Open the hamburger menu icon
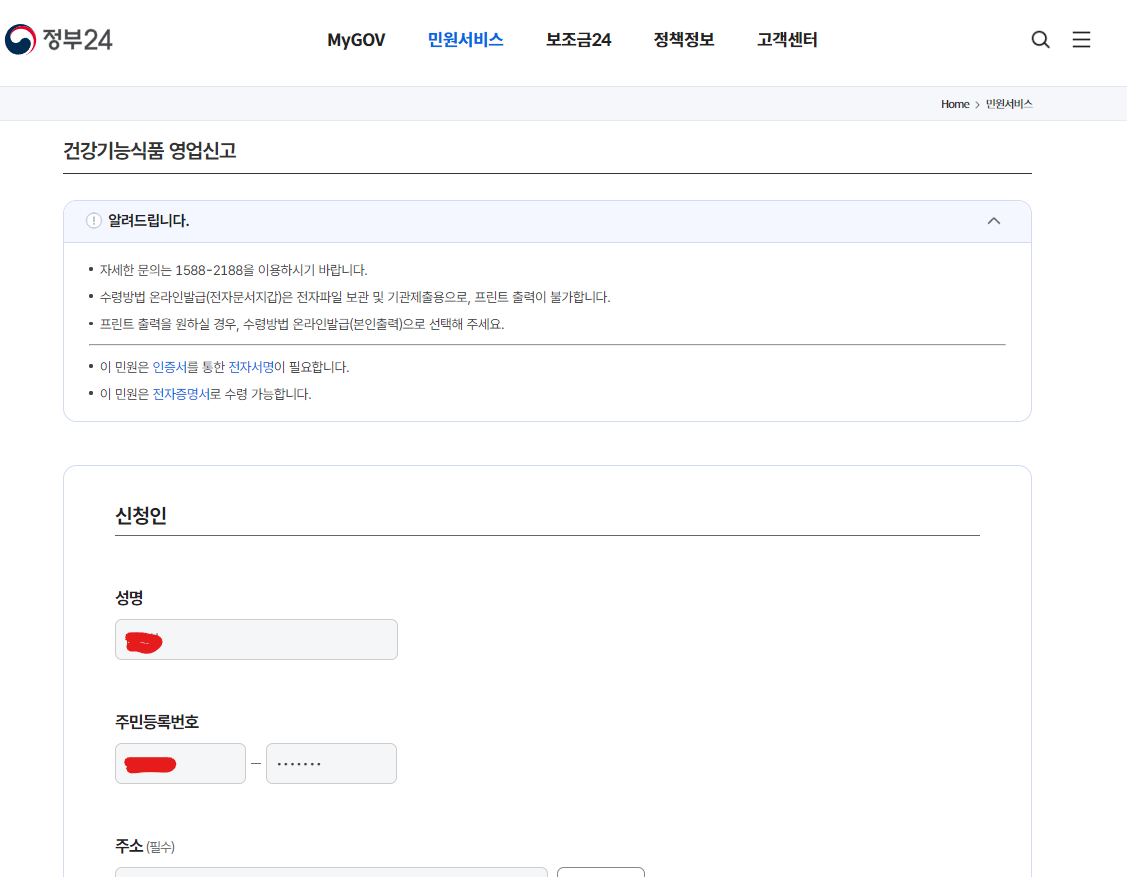The height and width of the screenshot is (877, 1127). point(1081,39)
